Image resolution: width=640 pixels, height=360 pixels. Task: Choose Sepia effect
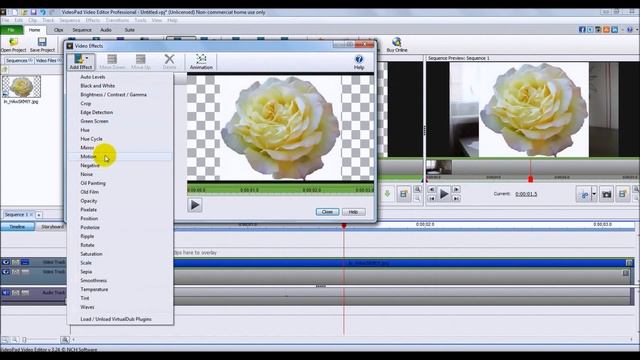tap(86, 271)
